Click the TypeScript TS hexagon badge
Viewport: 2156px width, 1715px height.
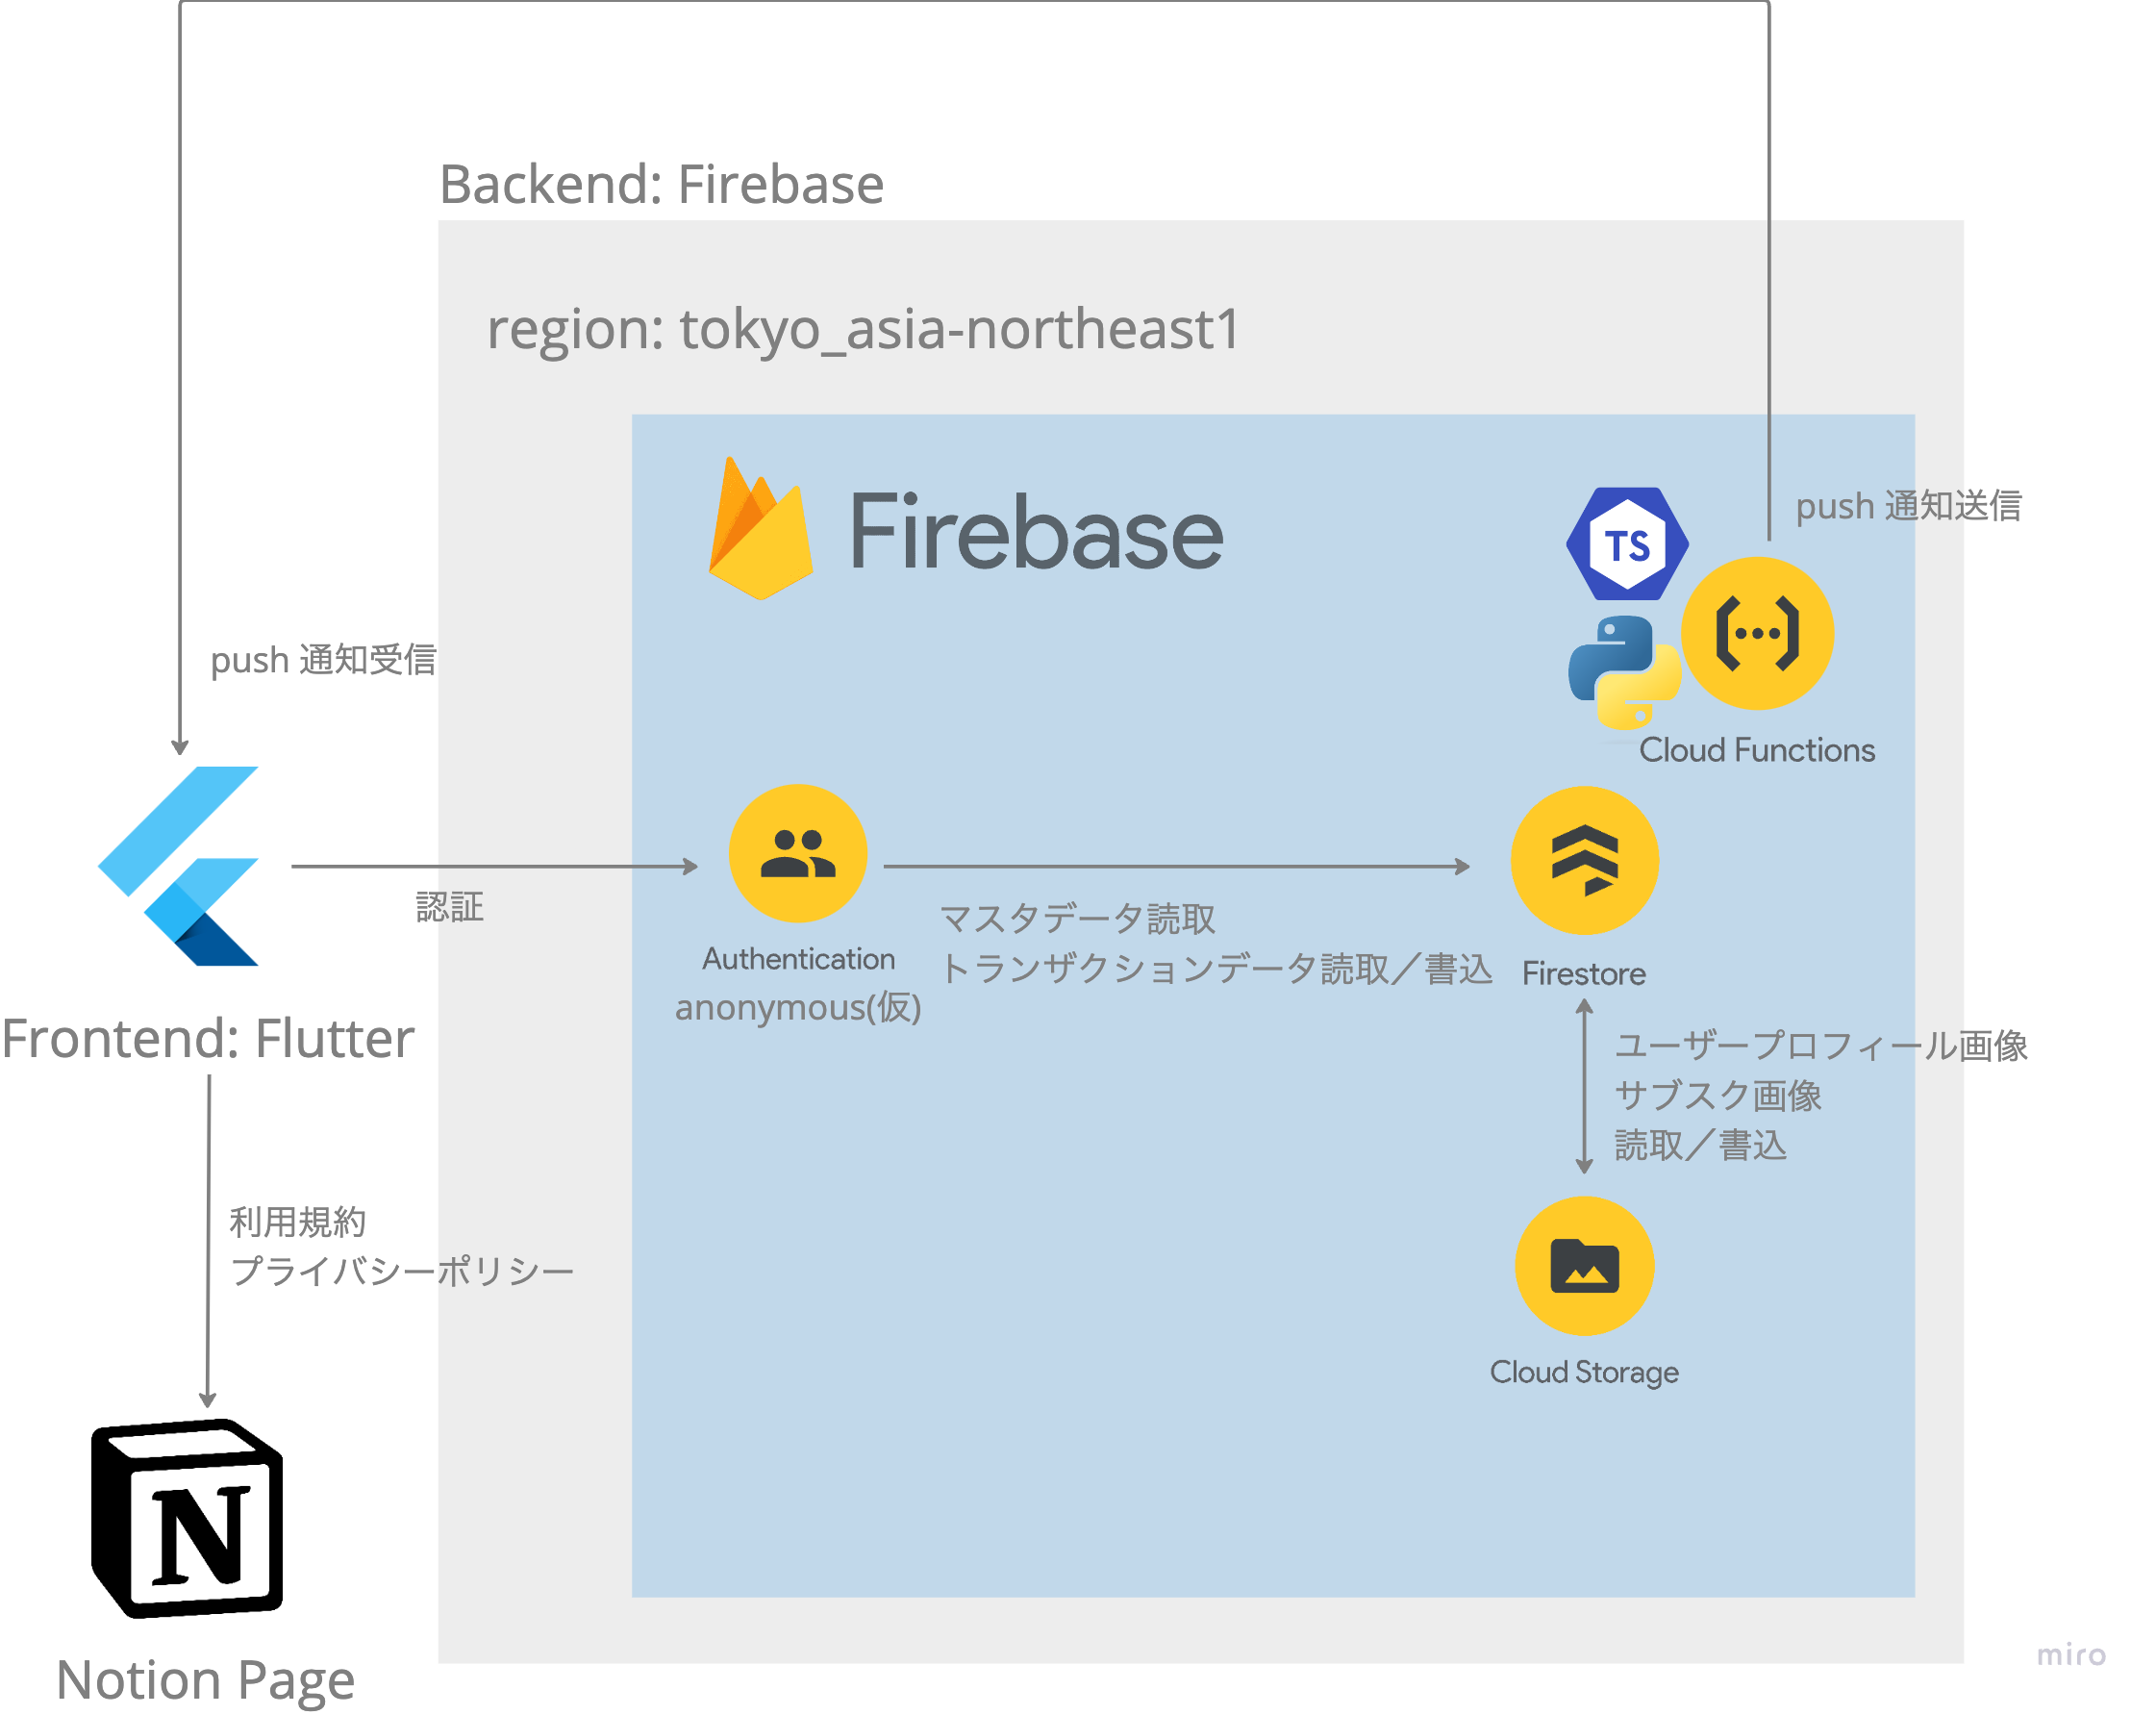click(x=1627, y=545)
